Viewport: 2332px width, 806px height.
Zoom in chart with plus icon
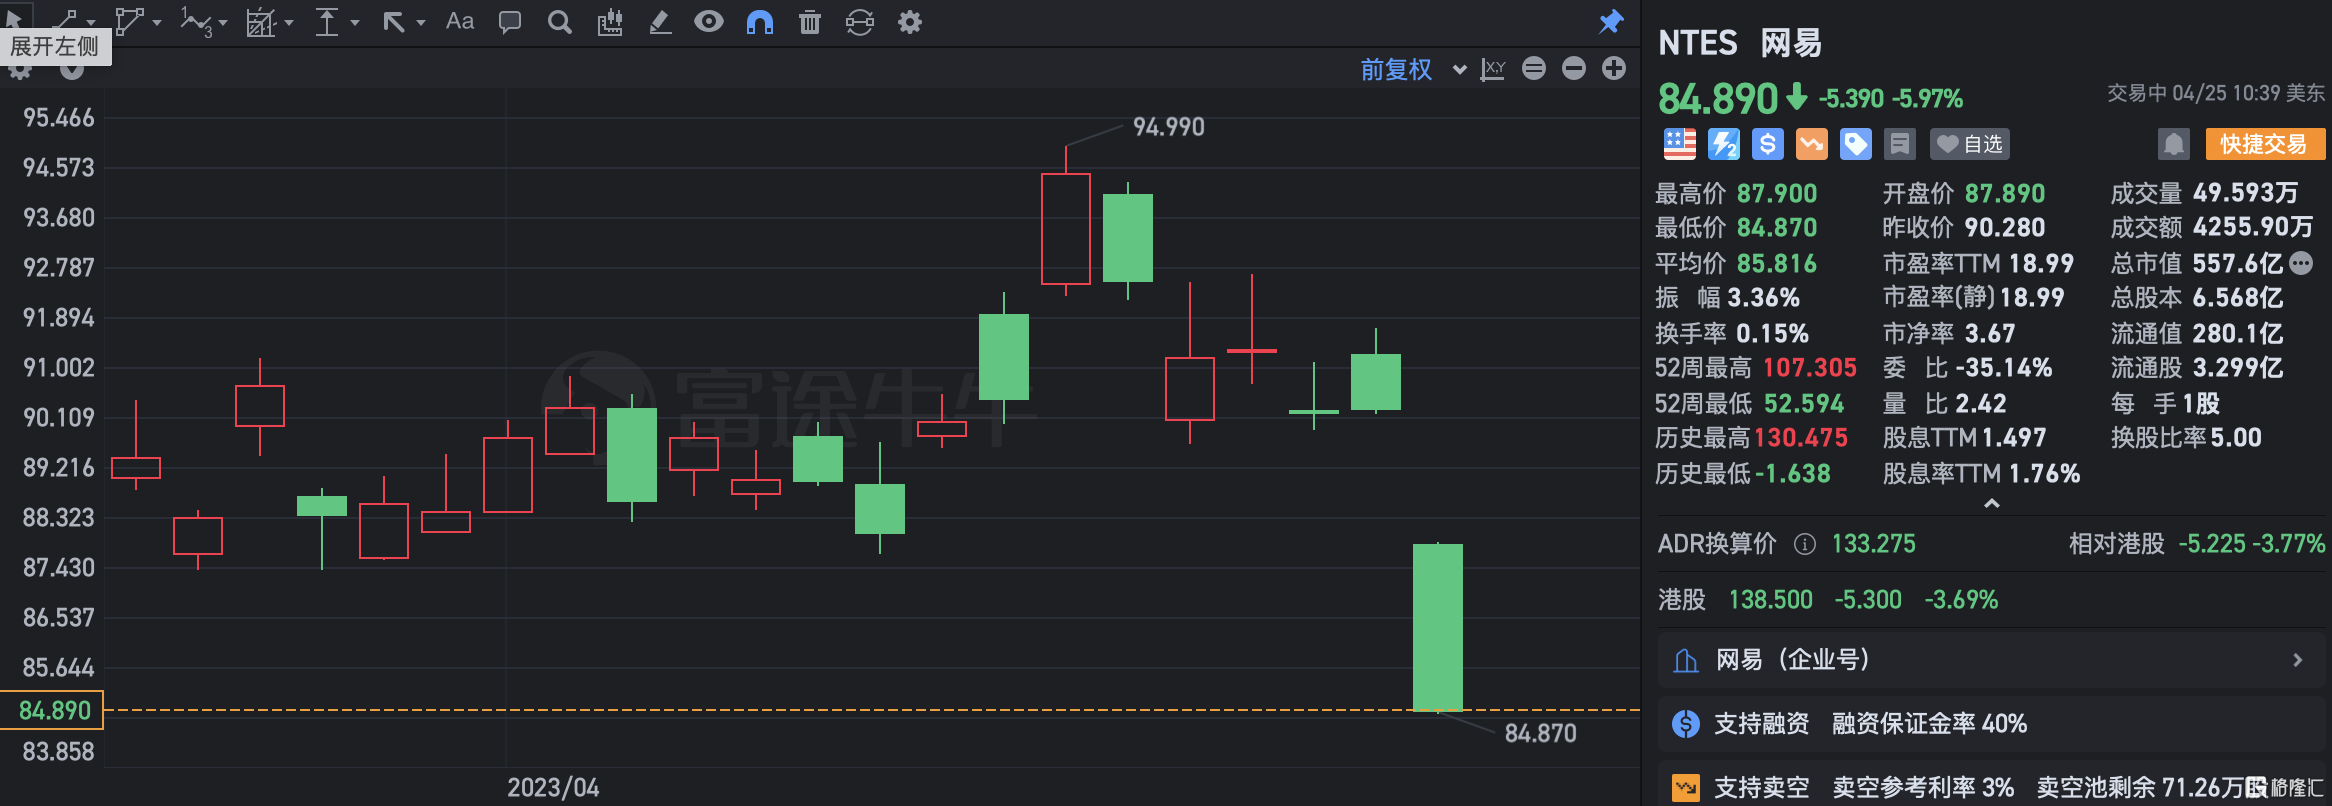1614,68
